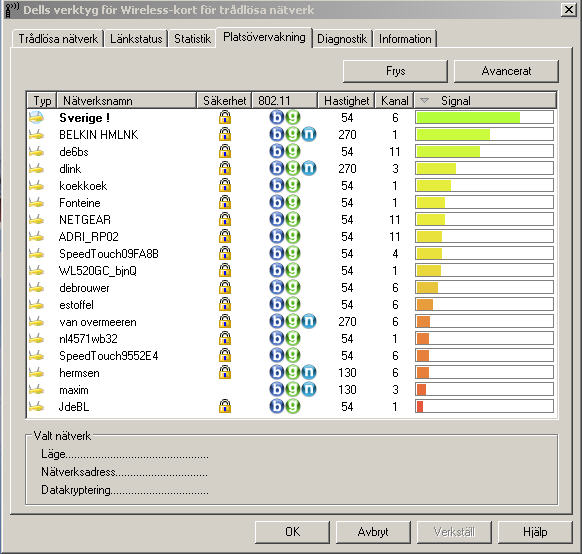Image resolution: width=582 pixels, height=554 pixels.
Task: Click the 802.11b icon for estoffel
Action: [x=277, y=304]
